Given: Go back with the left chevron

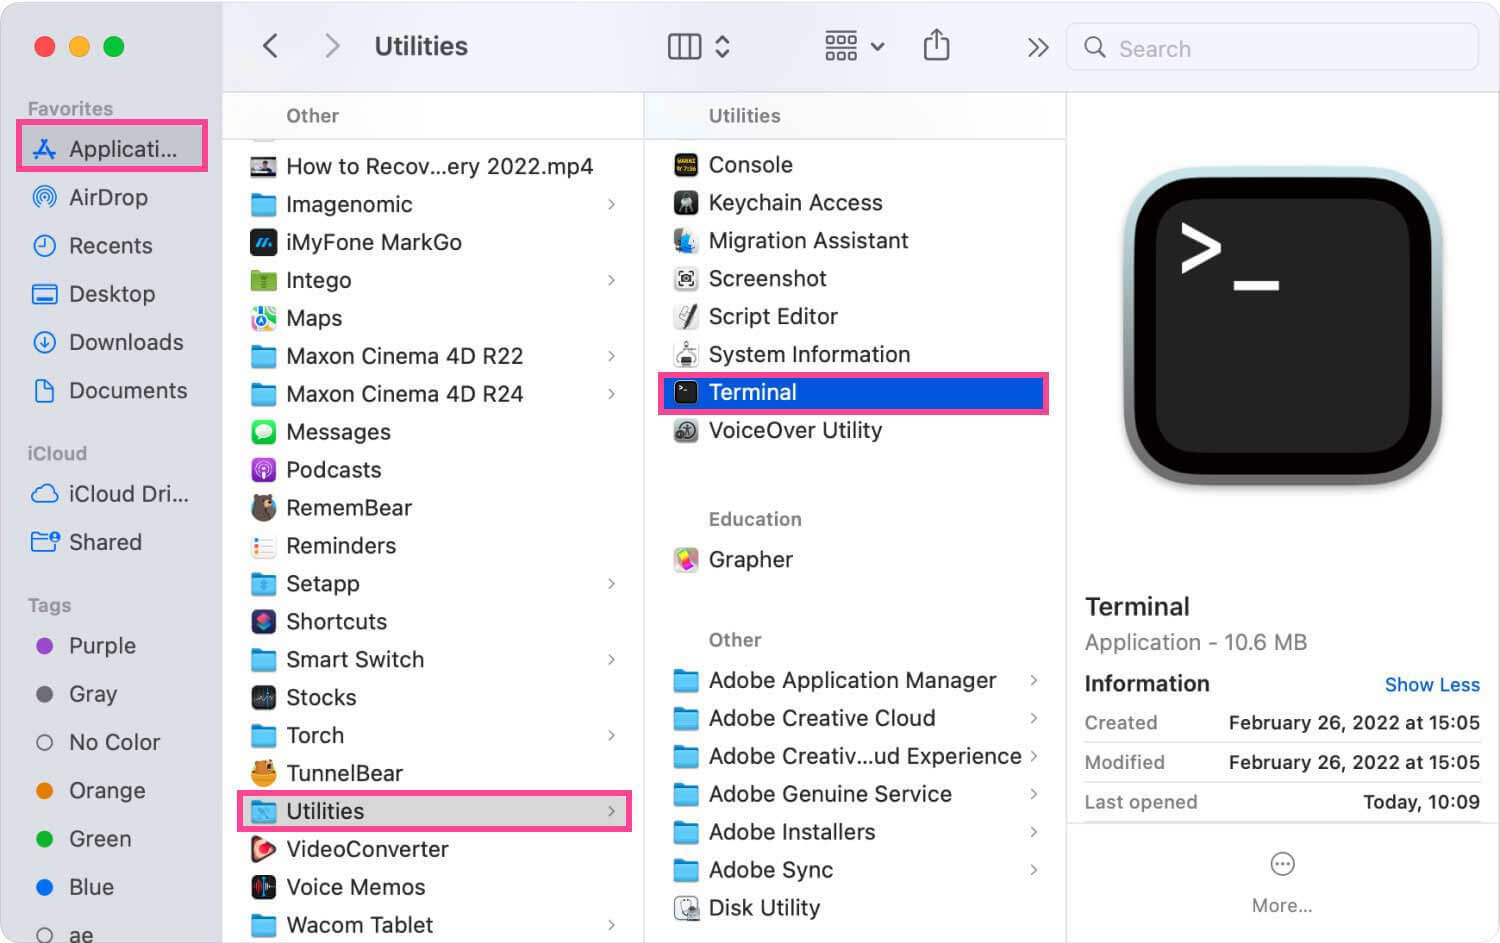Looking at the screenshot, I should pyautogui.click(x=269, y=46).
